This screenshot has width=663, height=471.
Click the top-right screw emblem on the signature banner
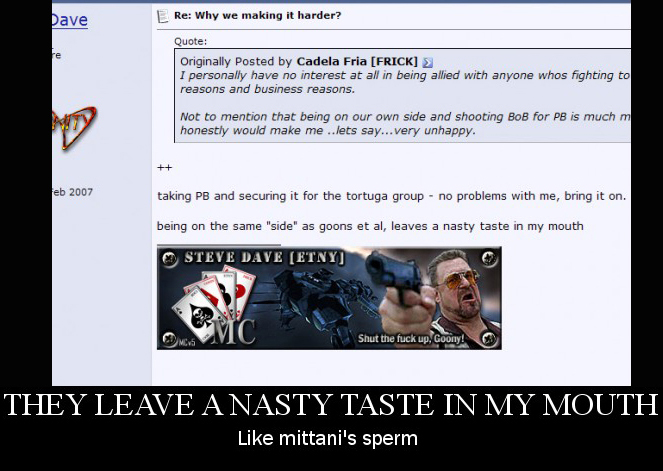[489, 257]
